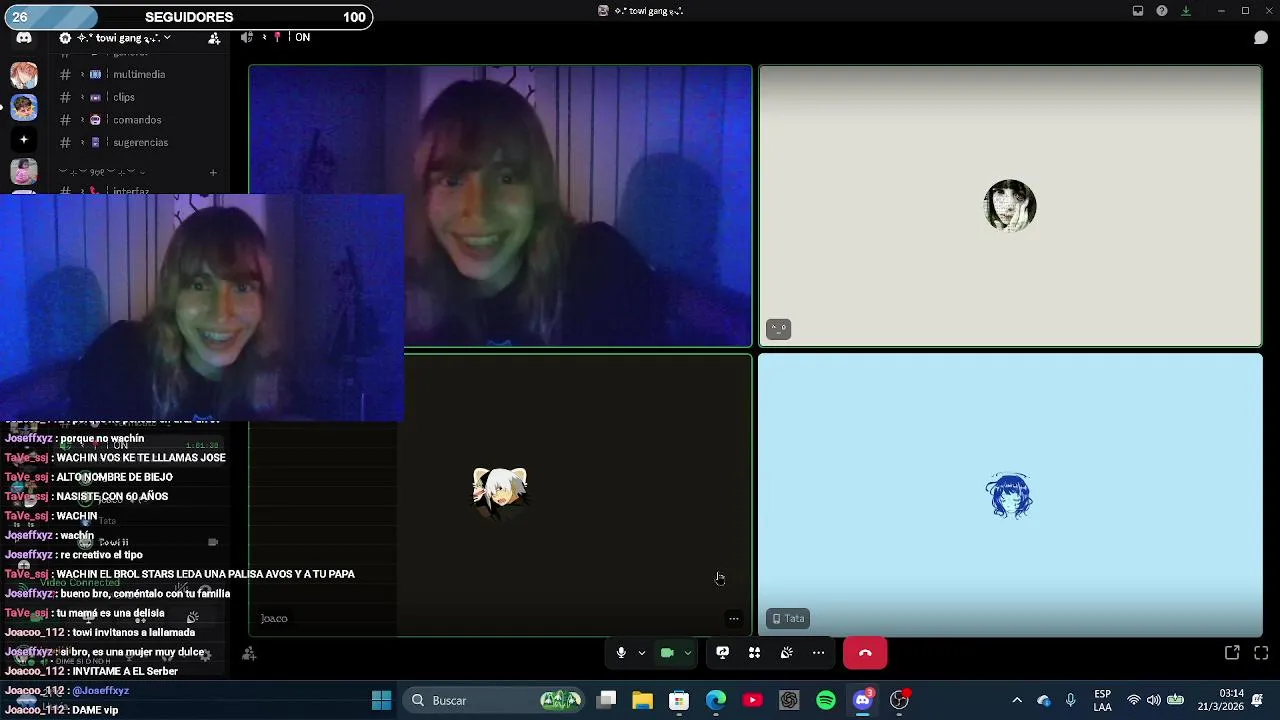Click chat message 'DAME vip'
1280x720 pixels.
coord(95,711)
